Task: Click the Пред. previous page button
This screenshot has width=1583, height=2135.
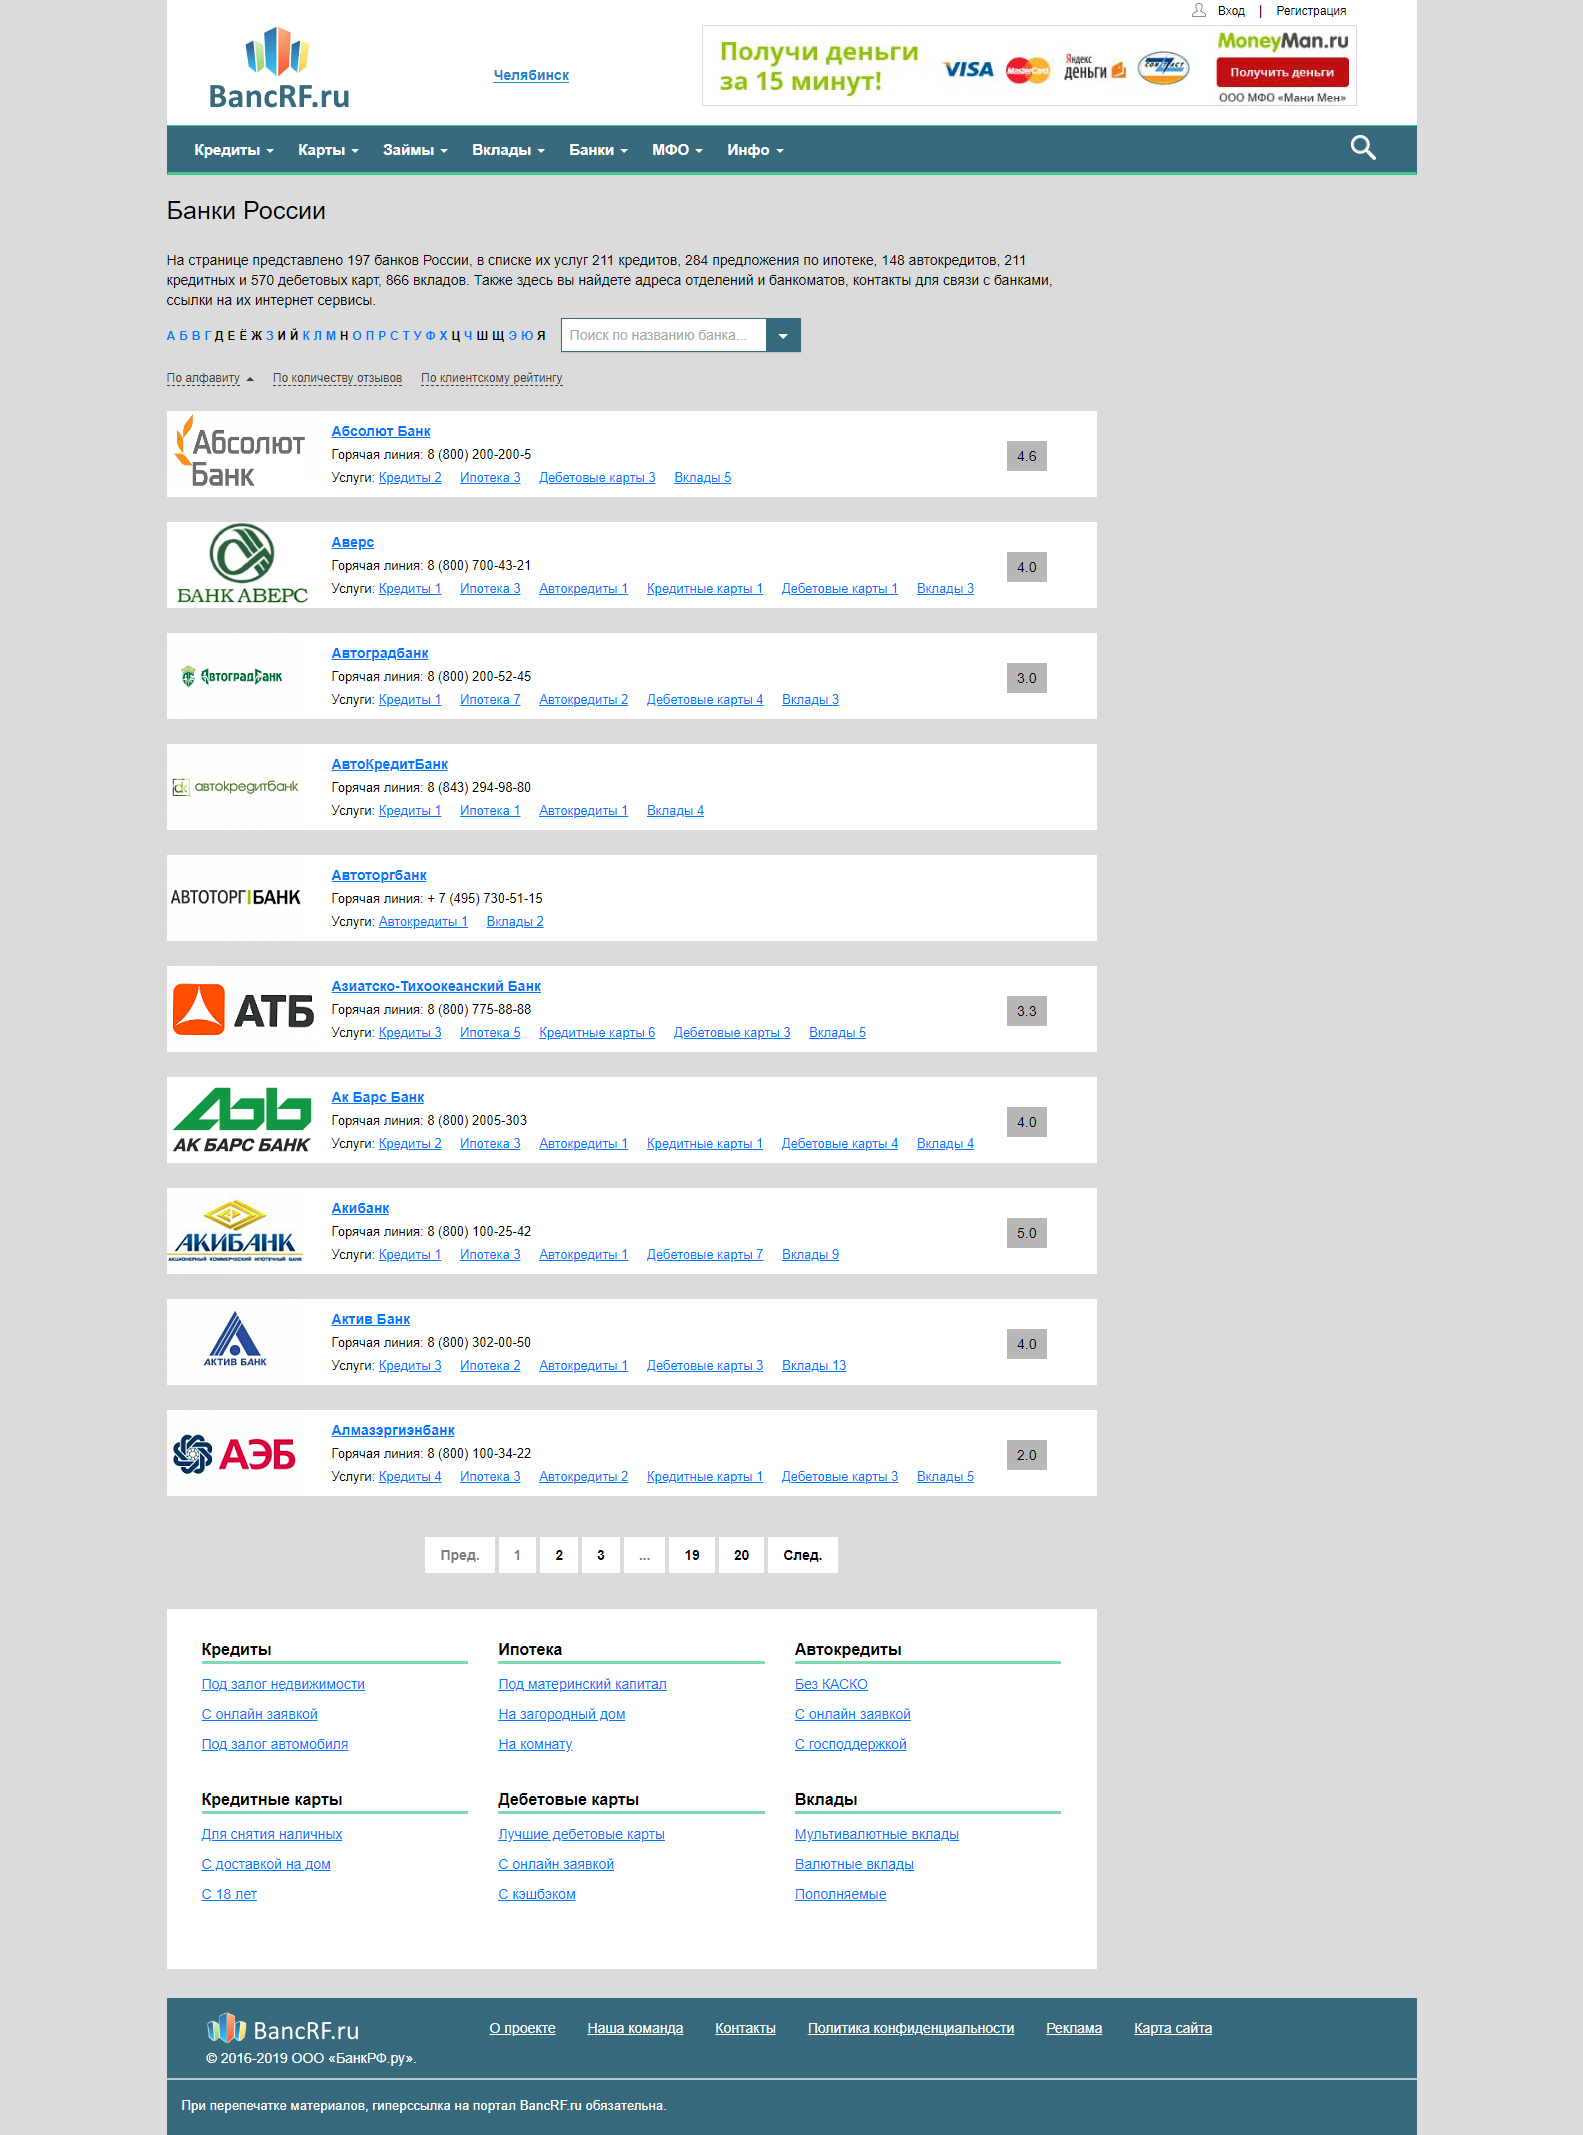Action: pyautogui.click(x=460, y=1555)
